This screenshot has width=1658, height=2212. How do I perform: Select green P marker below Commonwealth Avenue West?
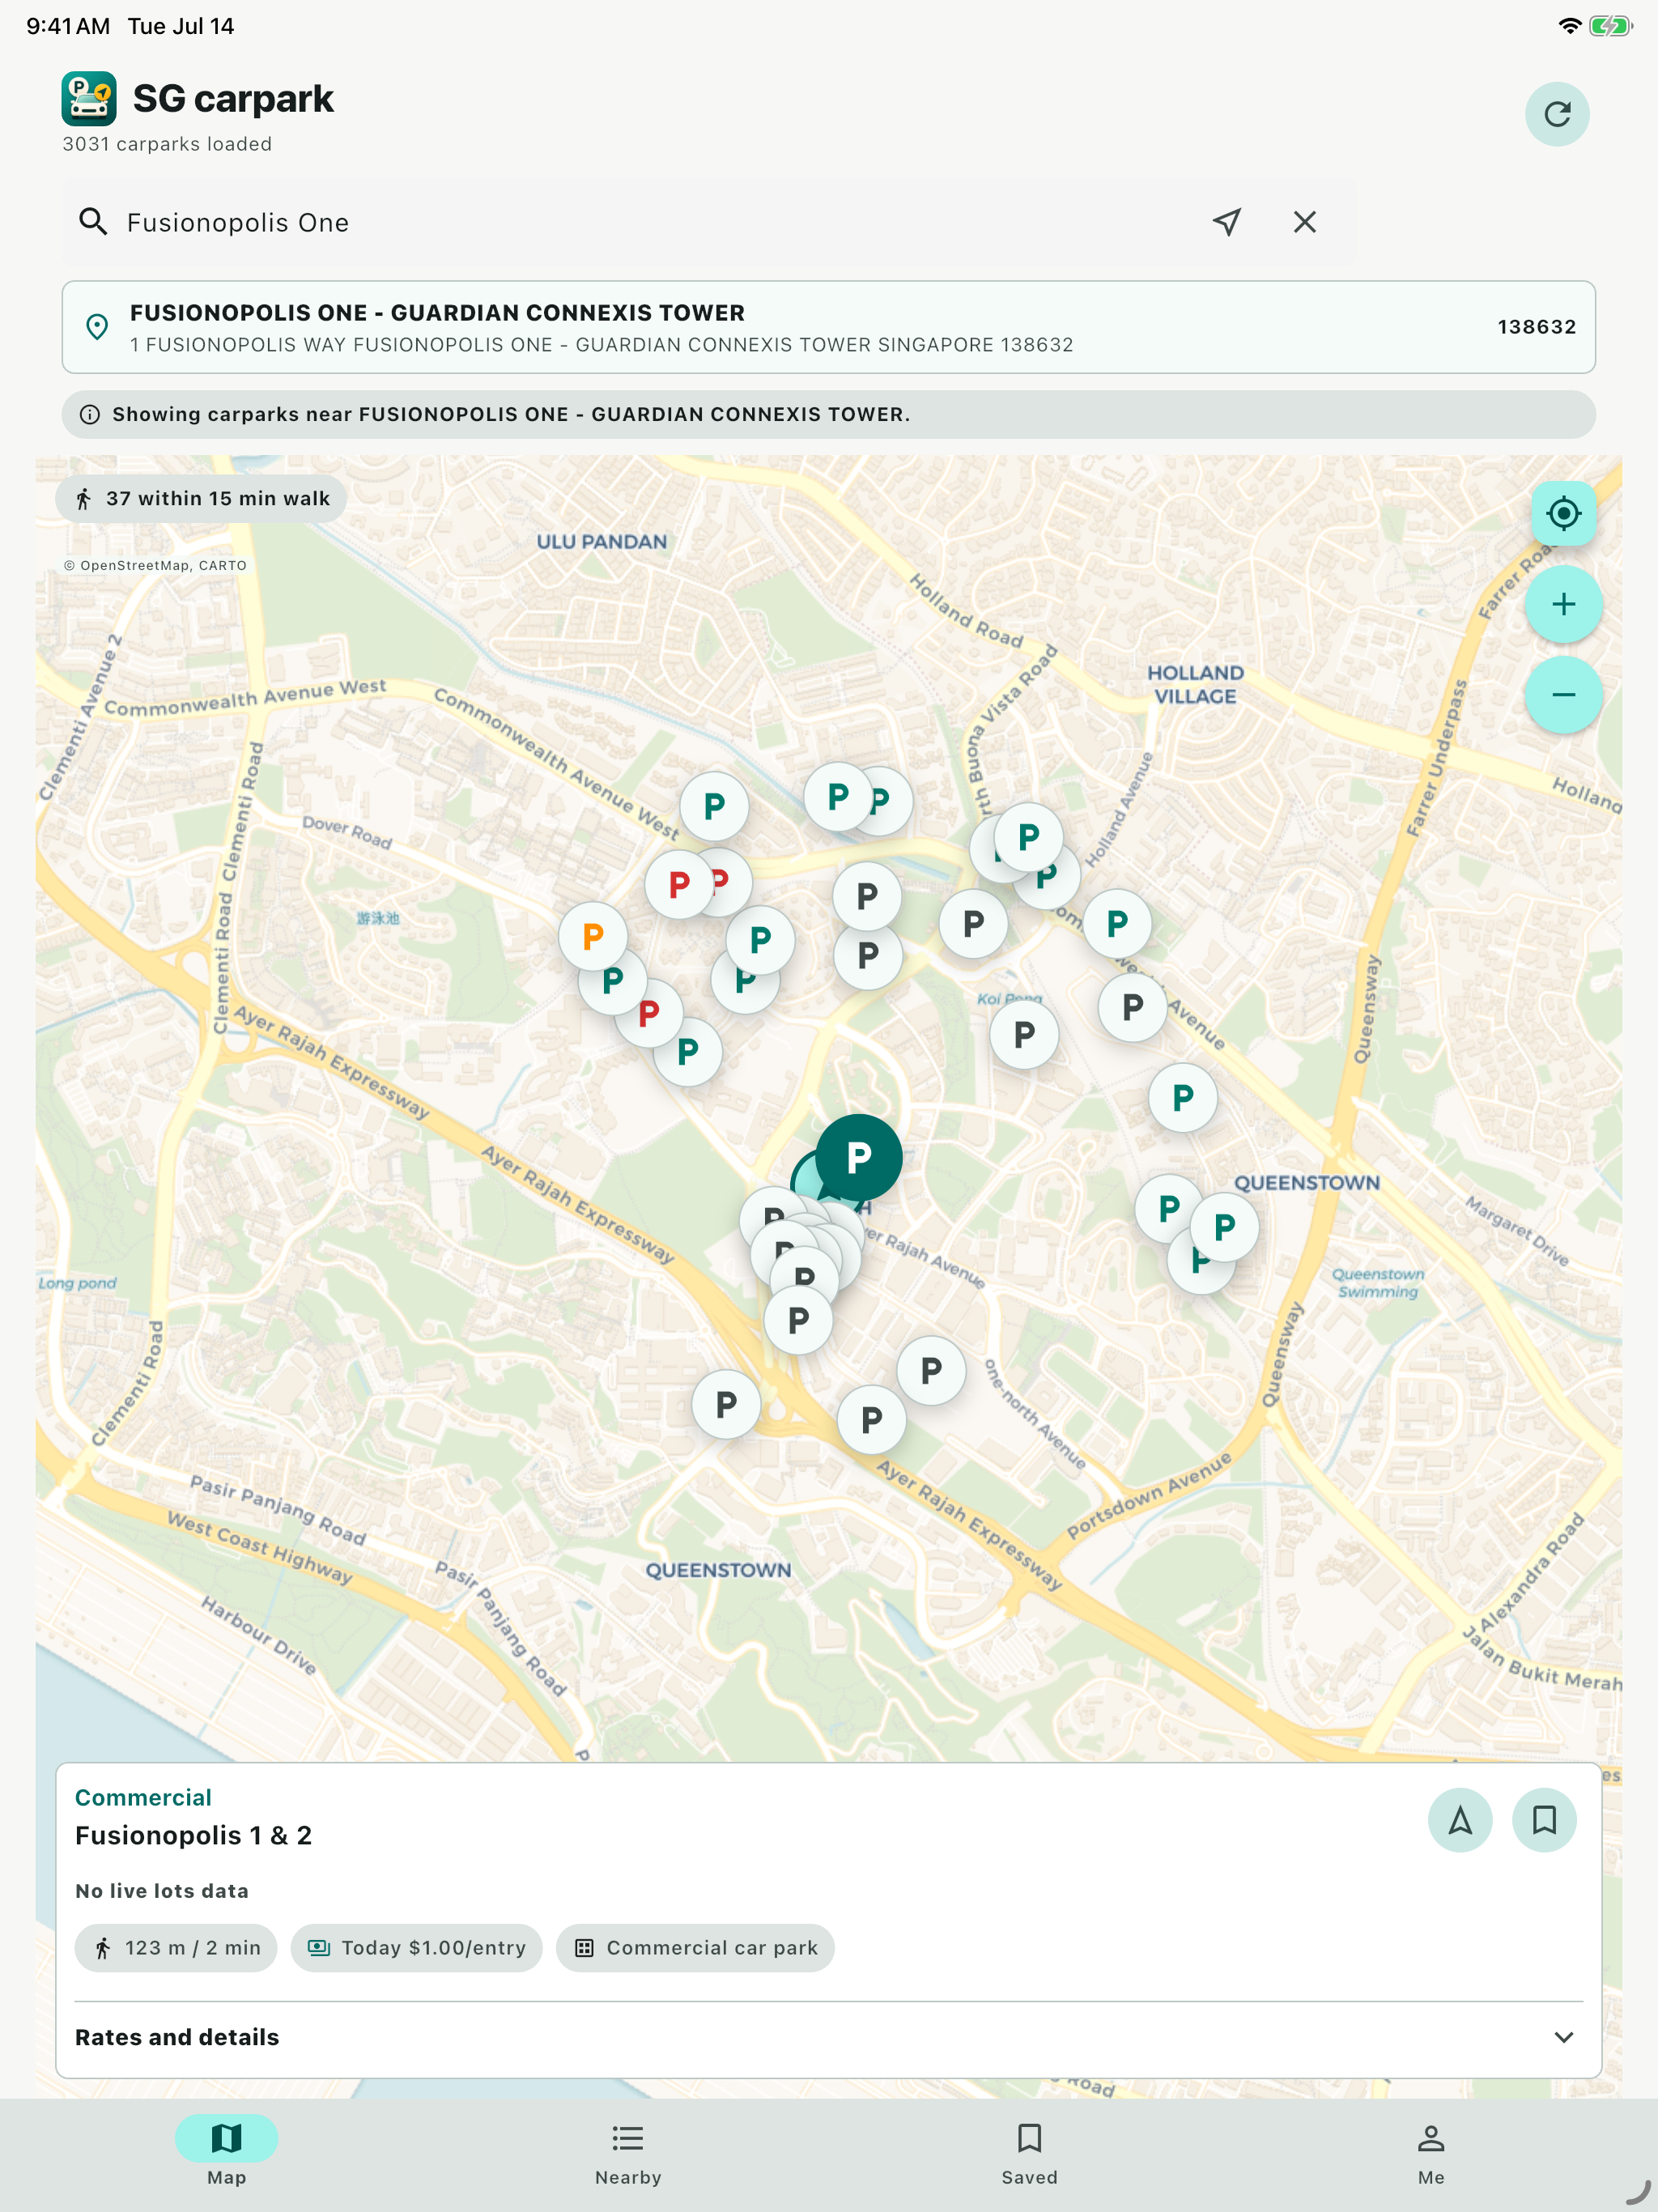click(714, 806)
